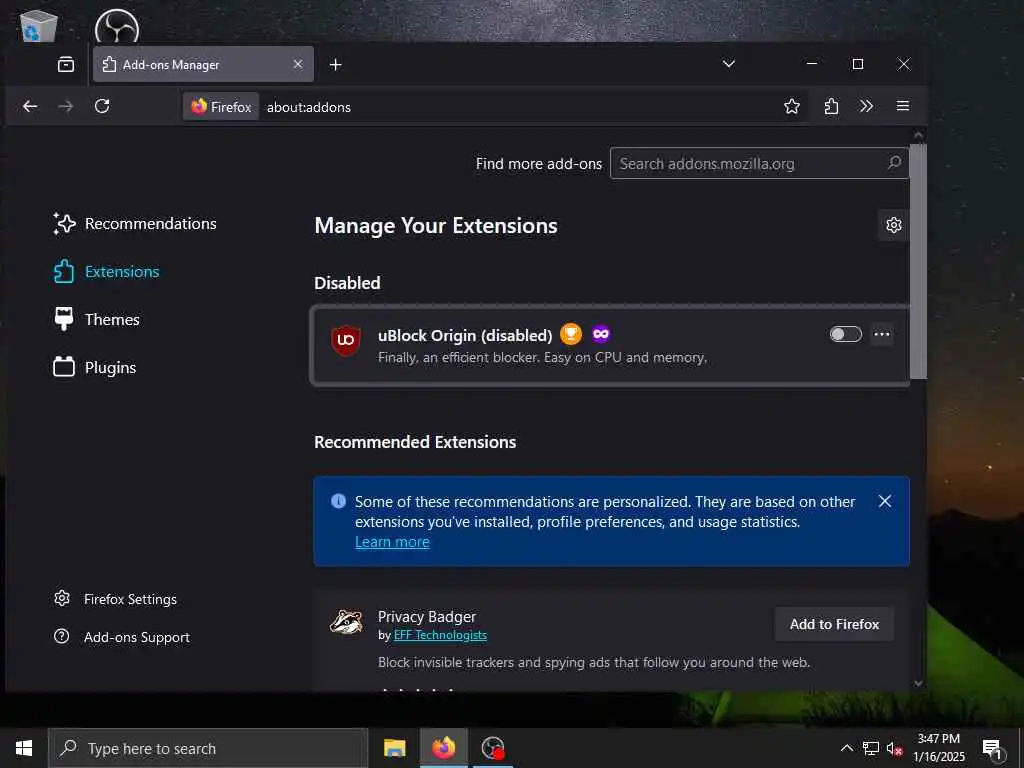
Task: Click the Firefox identity badge in the address bar
Action: click(x=221, y=106)
